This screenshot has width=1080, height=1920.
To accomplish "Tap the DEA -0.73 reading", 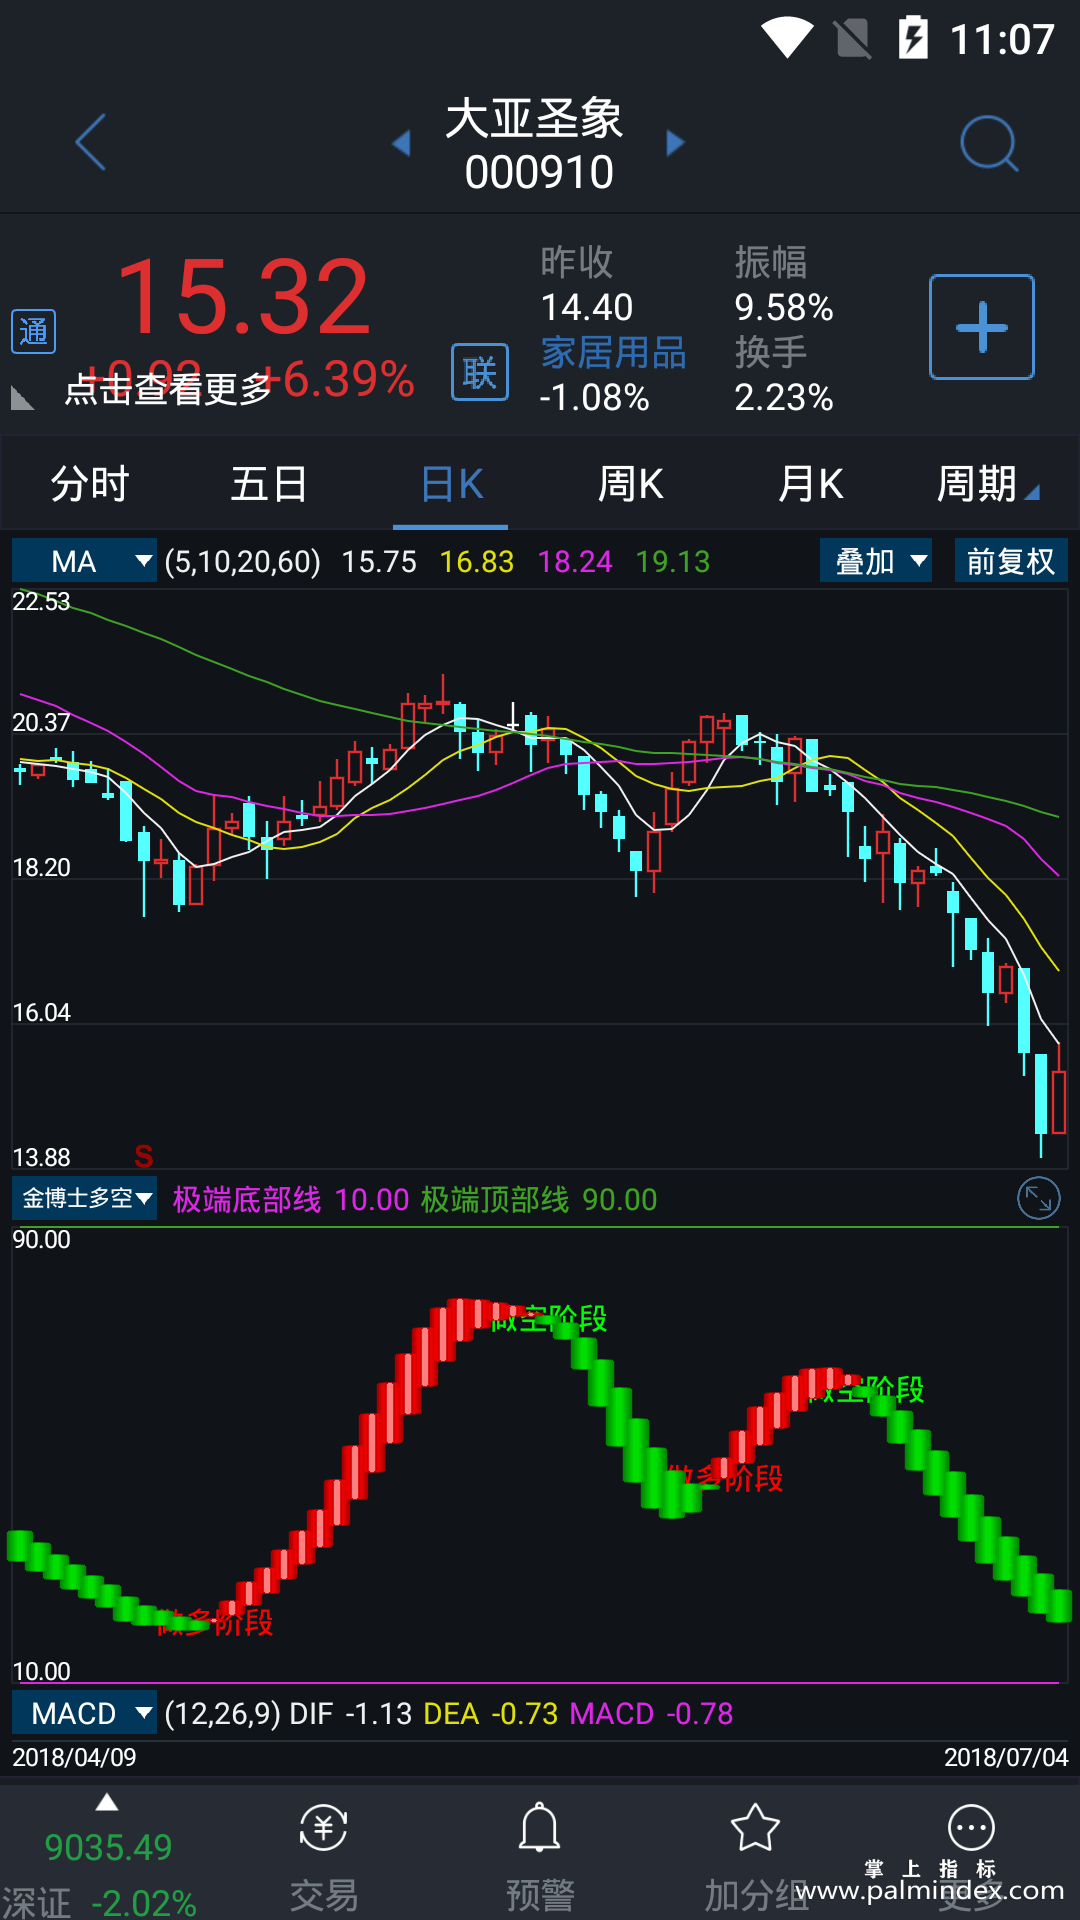I will tap(491, 1714).
